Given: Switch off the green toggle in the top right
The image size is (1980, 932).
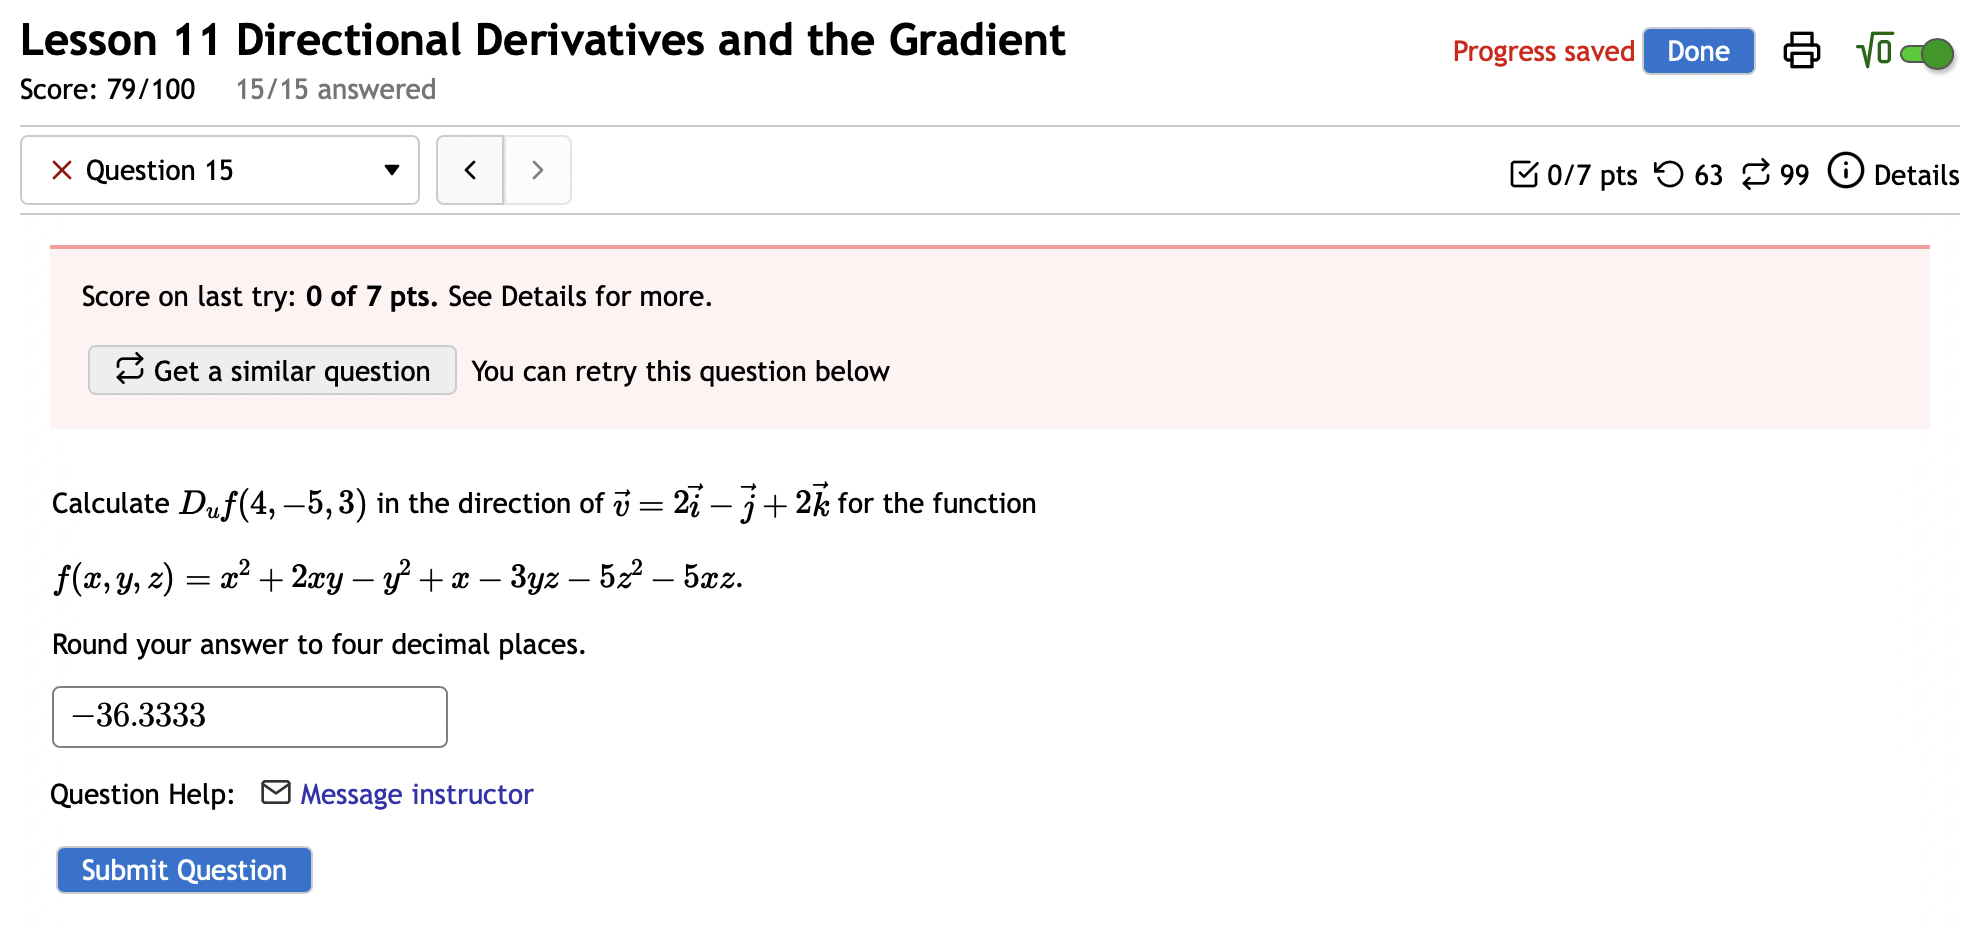Looking at the screenshot, I should [x=1929, y=55].
